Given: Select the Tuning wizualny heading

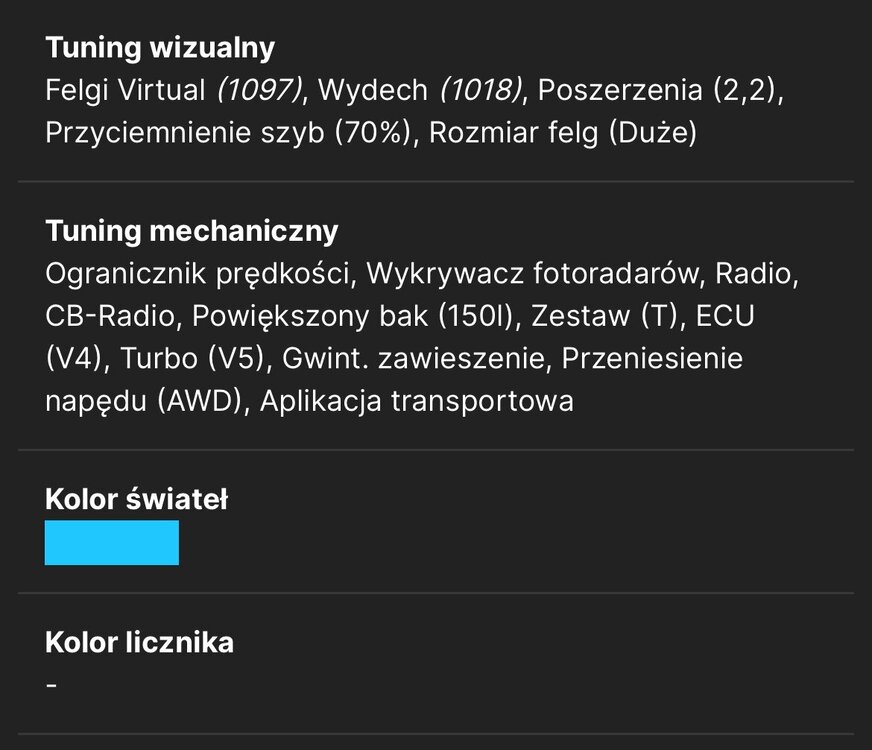Looking at the screenshot, I should click(160, 48).
